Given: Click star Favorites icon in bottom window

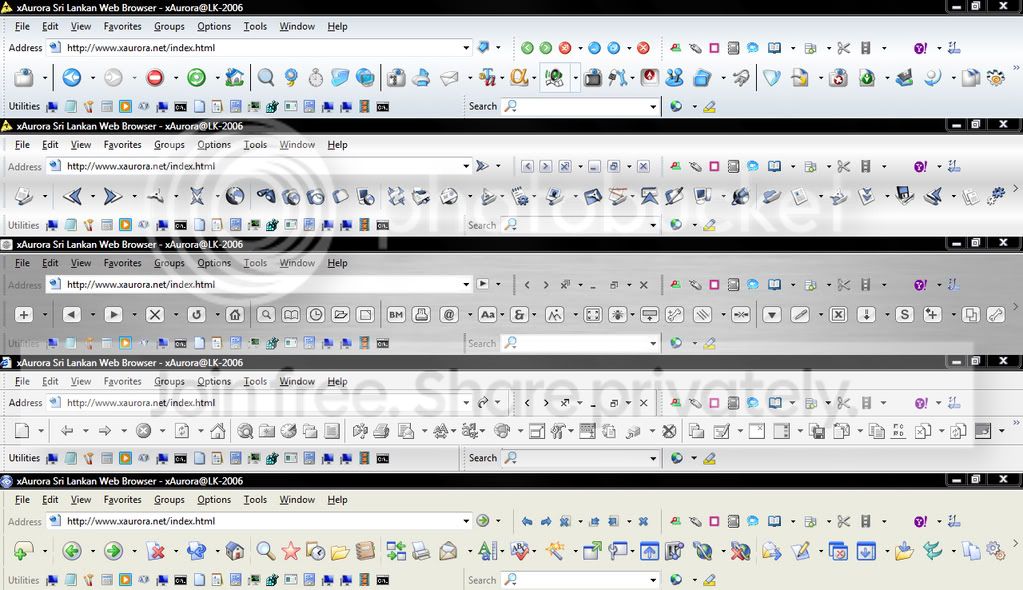Looking at the screenshot, I should 290,551.
